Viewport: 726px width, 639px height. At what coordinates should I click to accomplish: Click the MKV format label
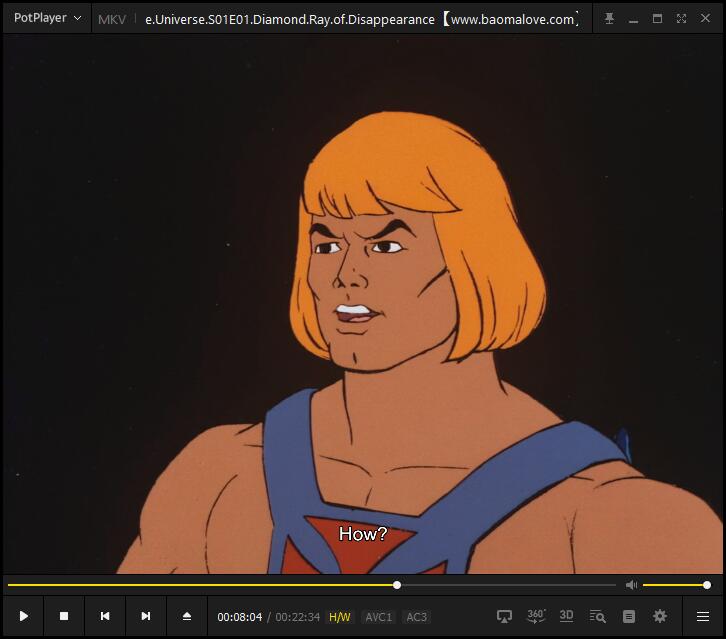(x=112, y=19)
